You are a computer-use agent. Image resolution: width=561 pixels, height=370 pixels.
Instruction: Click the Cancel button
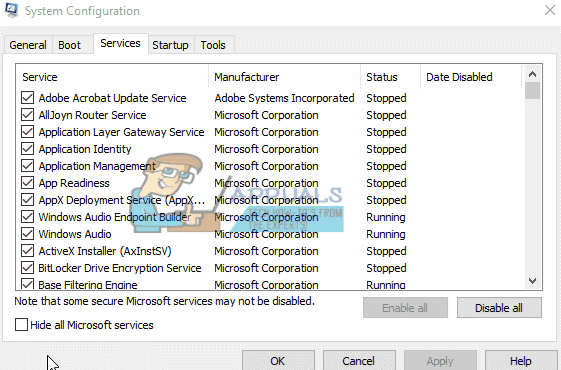click(x=359, y=361)
